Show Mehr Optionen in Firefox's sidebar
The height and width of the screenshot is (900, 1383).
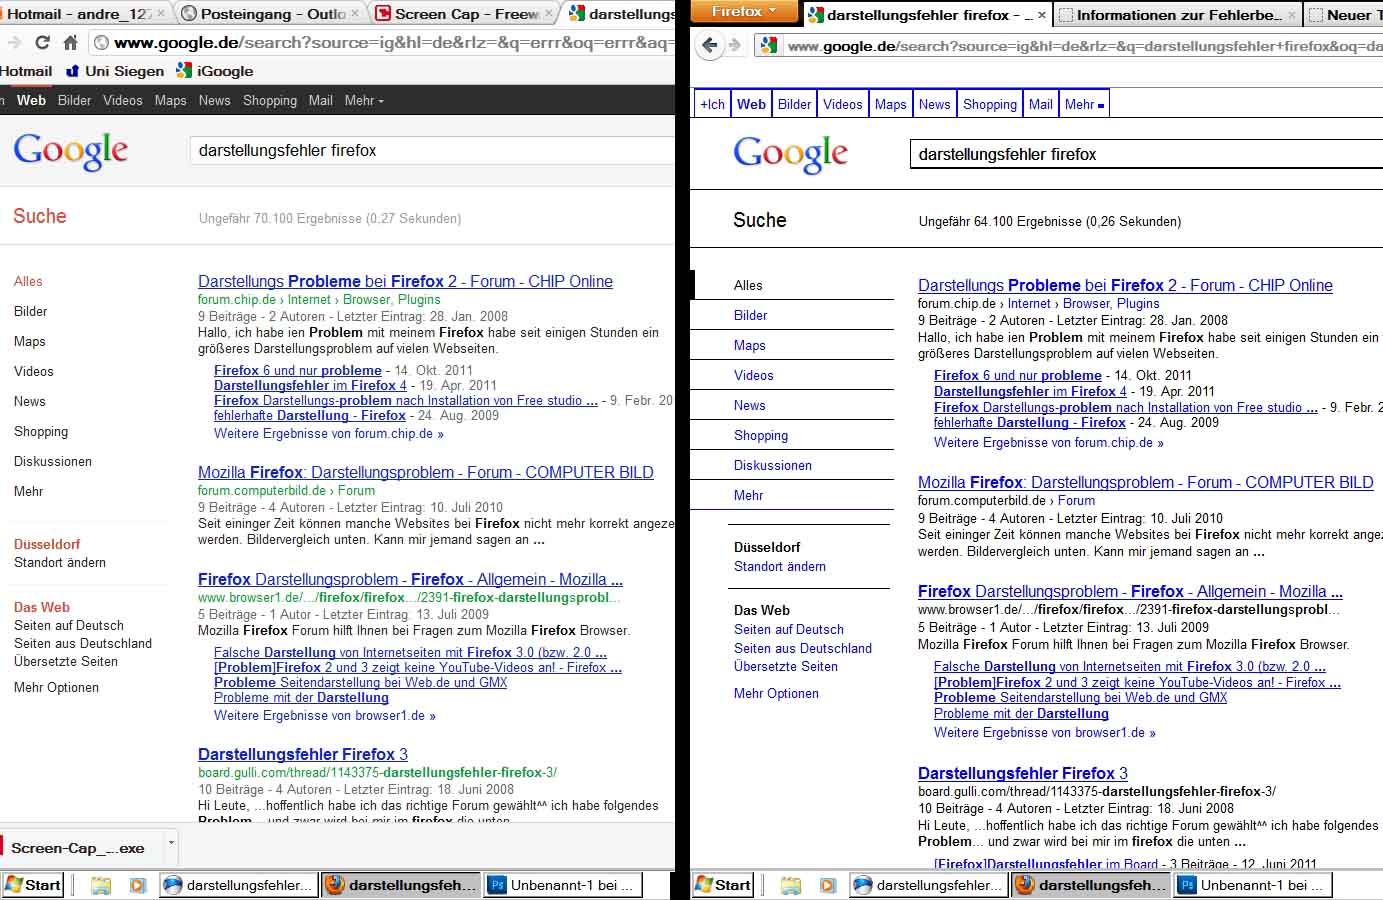[776, 693]
